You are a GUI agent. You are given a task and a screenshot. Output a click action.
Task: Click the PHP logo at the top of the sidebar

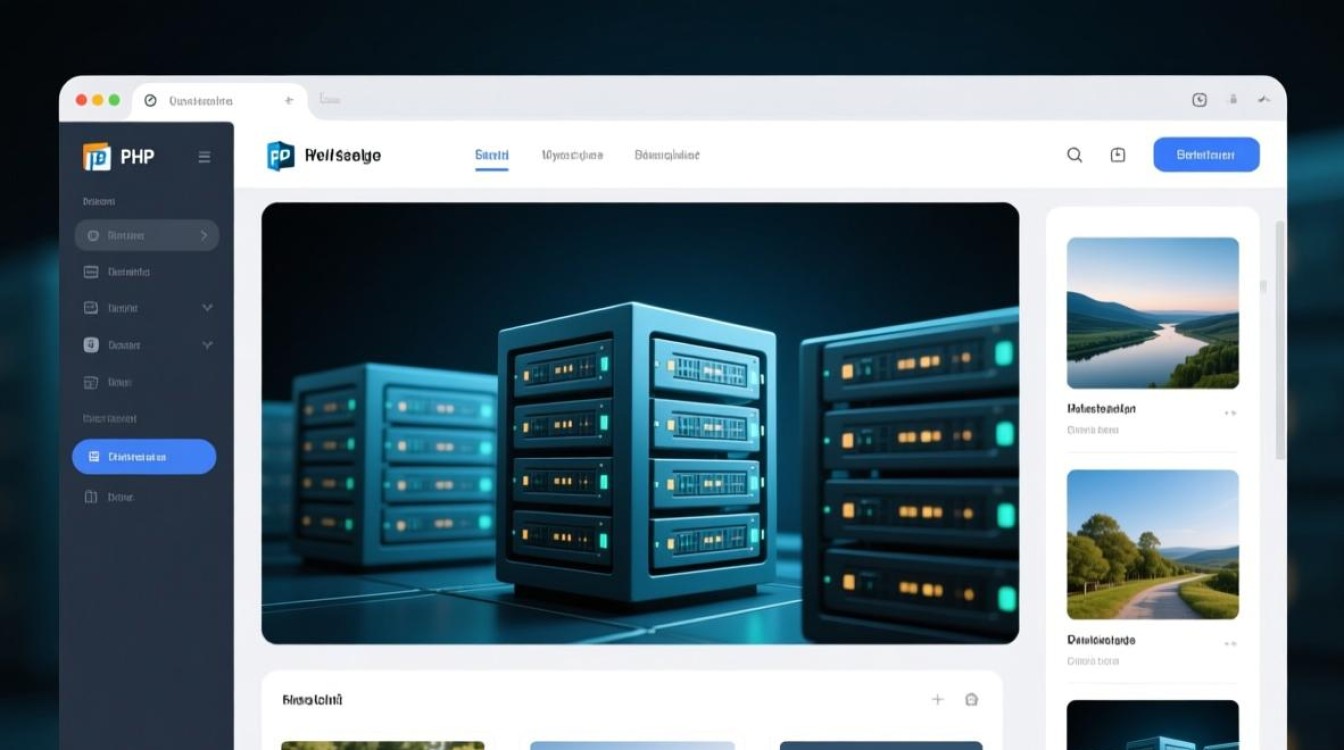pyautogui.click(x=97, y=156)
